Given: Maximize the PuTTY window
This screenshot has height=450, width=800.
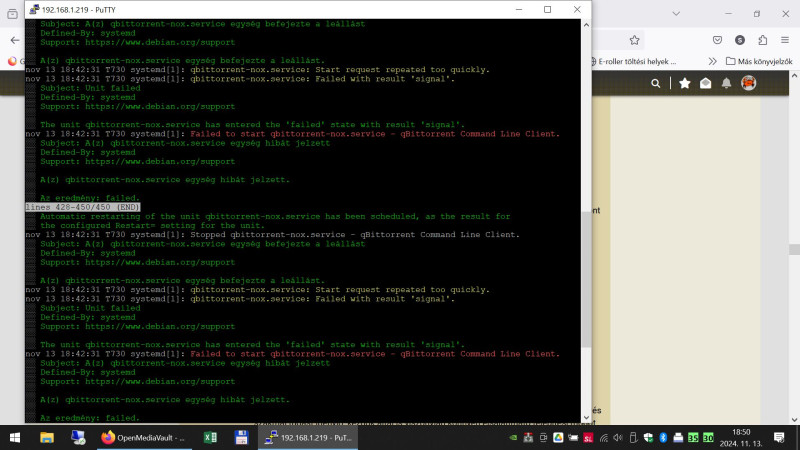Looking at the screenshot, I should (x=547, y=9).
